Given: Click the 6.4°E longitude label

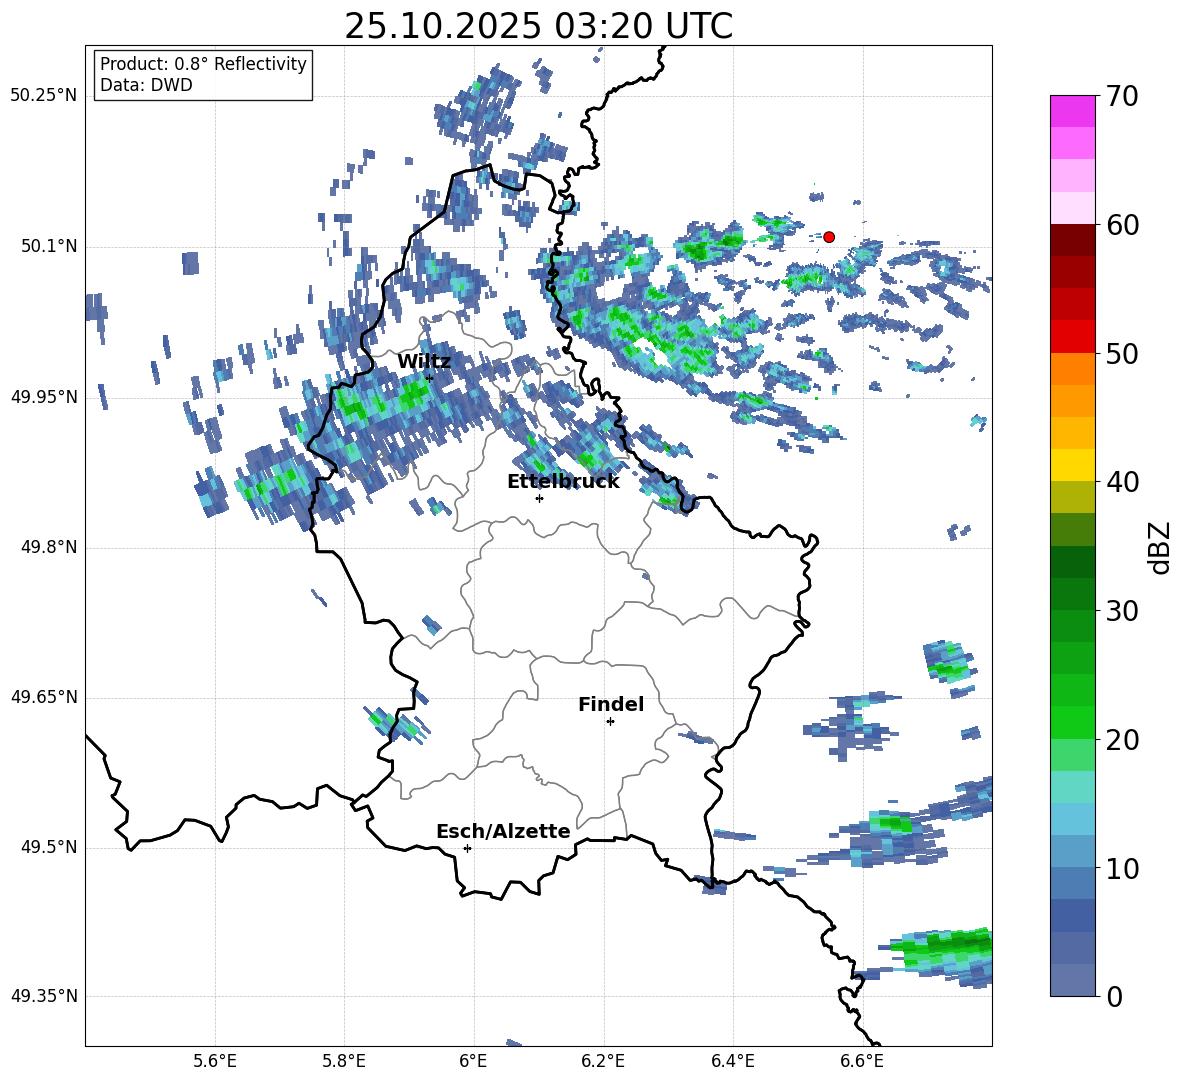Looking at the screenshot, I should [732, 1061].
